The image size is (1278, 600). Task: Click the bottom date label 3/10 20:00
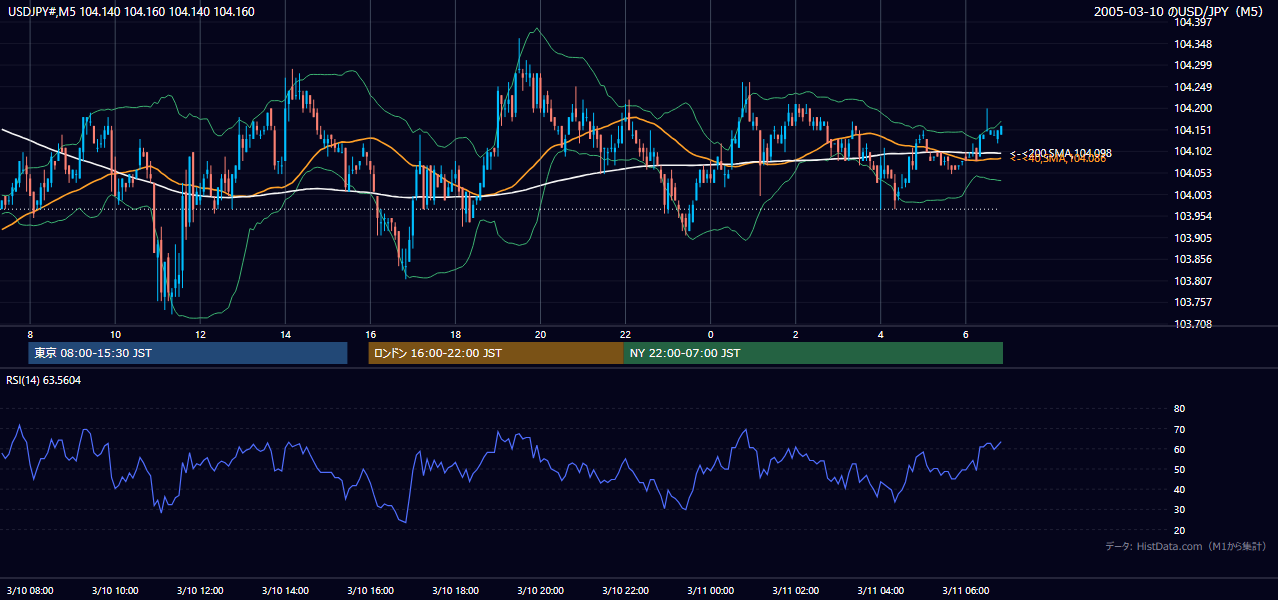pos(540,590)
